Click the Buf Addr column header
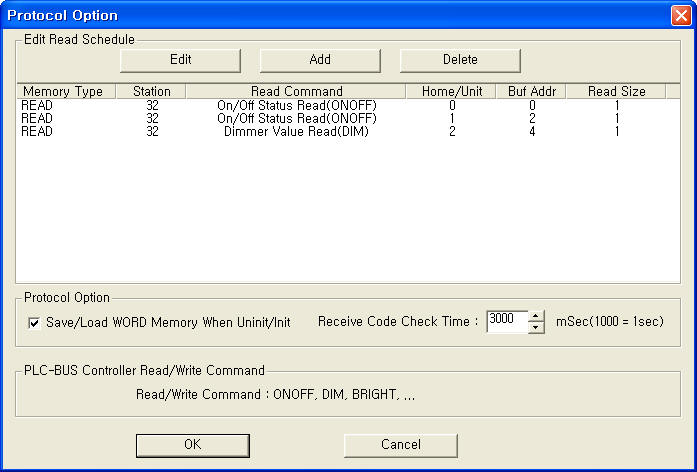The image size is (697, 472). click(x=531, y=91)
